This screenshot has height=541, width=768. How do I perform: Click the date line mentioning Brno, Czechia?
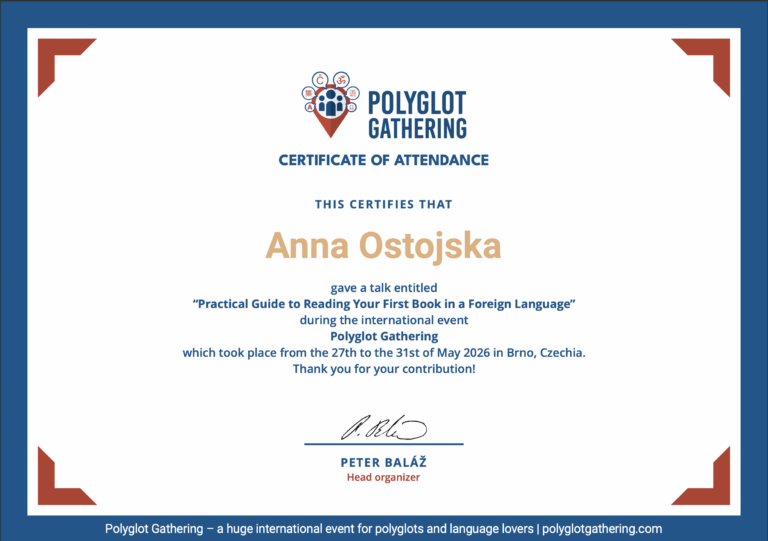pyautogui.click(x=384, y=353)
